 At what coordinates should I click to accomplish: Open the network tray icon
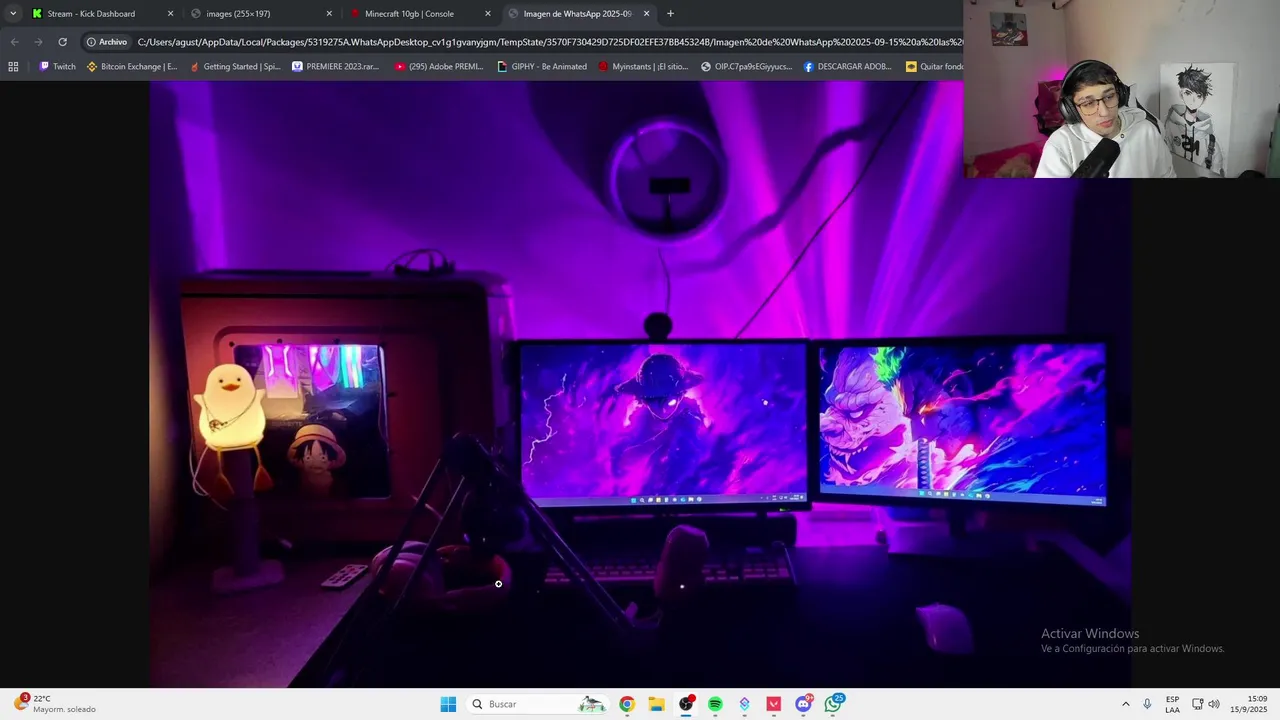coord(1198,704)
